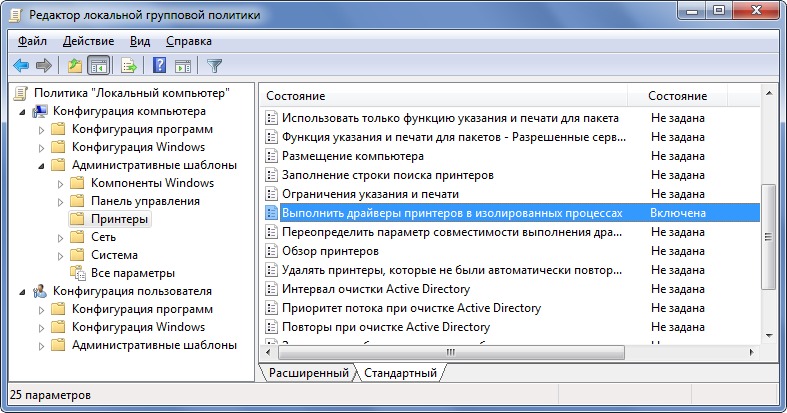This screenshot has width=787, height=413.
Task: Open Help via blue question mark icon
Action: (159, 66)
